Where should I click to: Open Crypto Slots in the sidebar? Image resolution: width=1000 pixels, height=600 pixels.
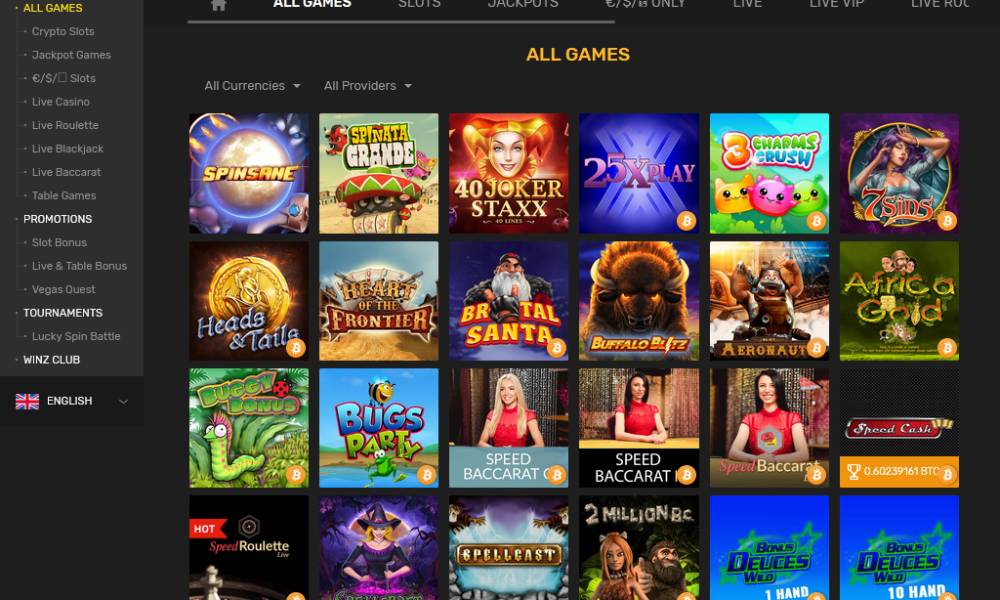[63, 31]
